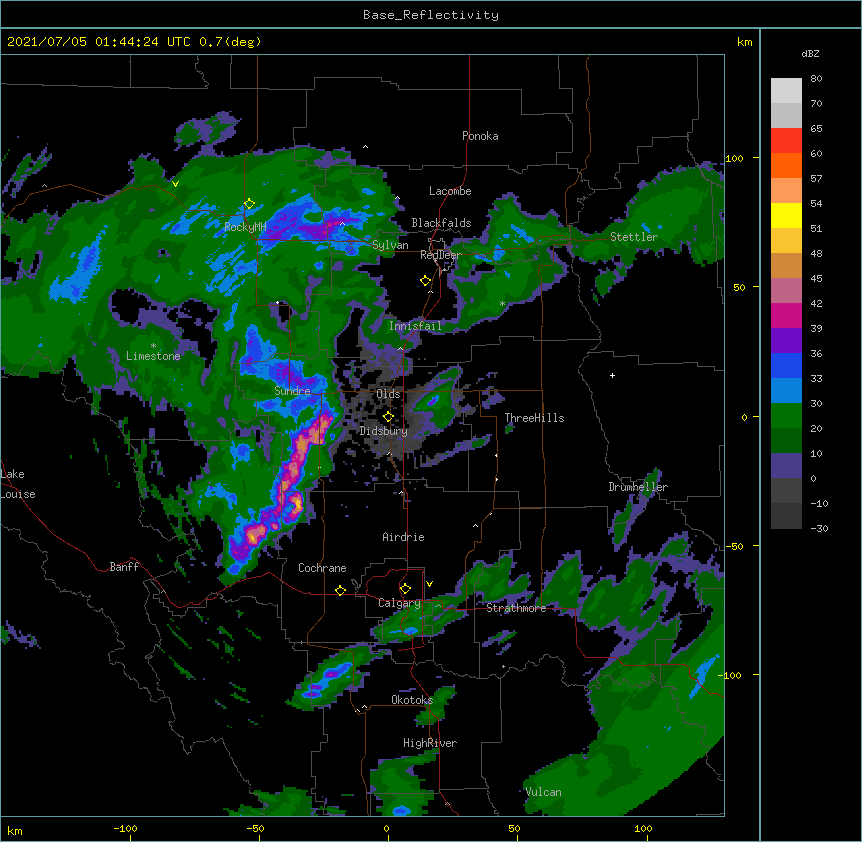The width and height of the screenshot is (862, 842).
Task: Click the Vulcan label
Action: coord(543,792)
